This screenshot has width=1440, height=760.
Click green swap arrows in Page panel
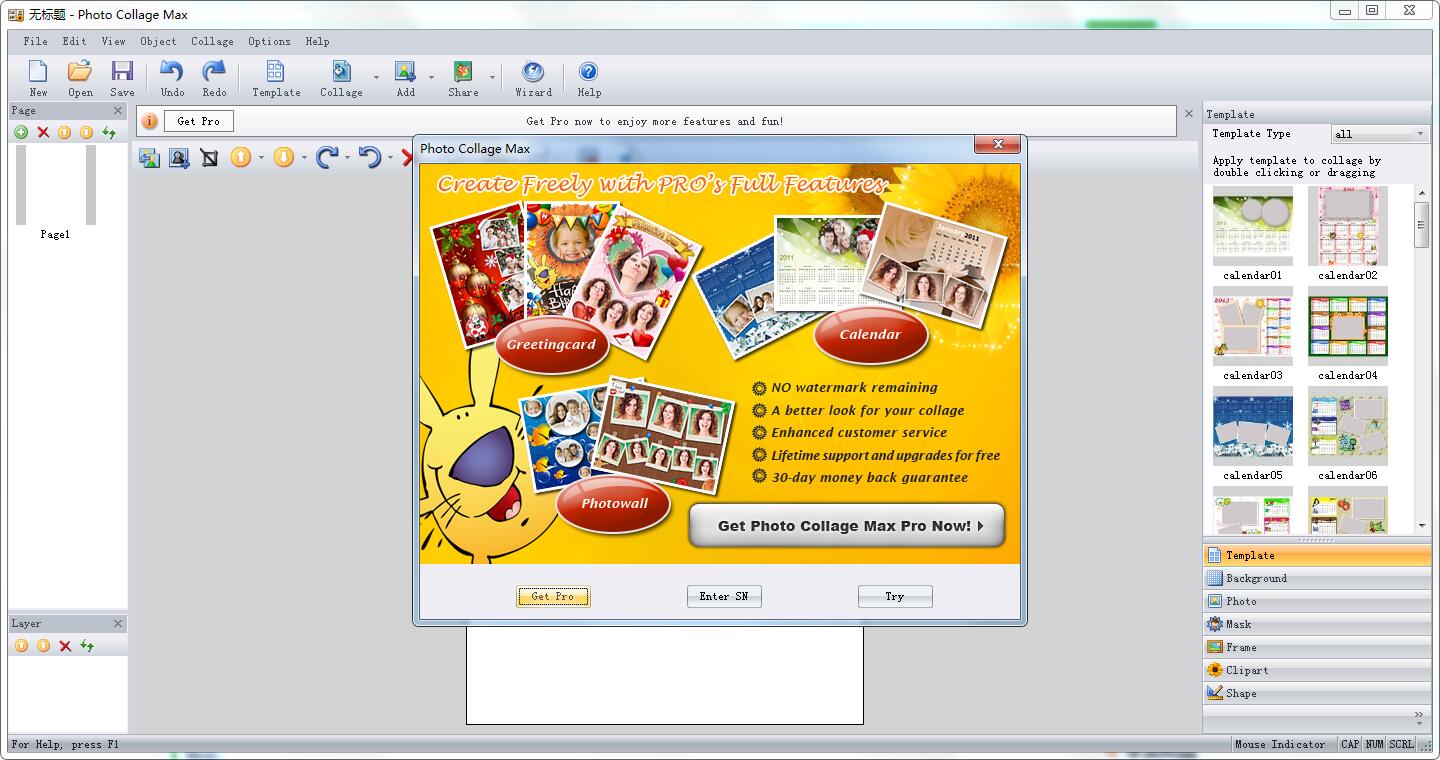[109, 132]
